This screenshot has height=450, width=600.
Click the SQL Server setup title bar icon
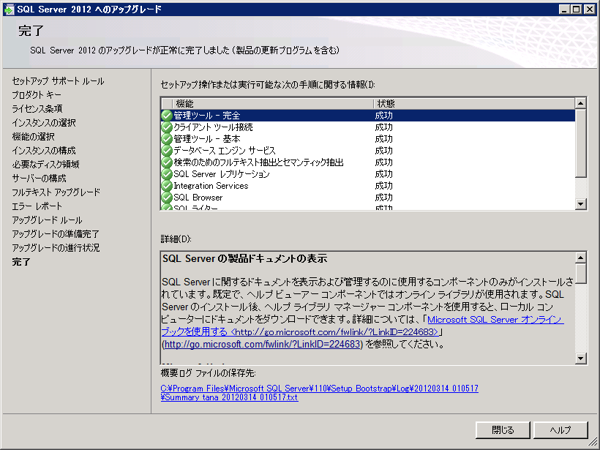(8, 9)
